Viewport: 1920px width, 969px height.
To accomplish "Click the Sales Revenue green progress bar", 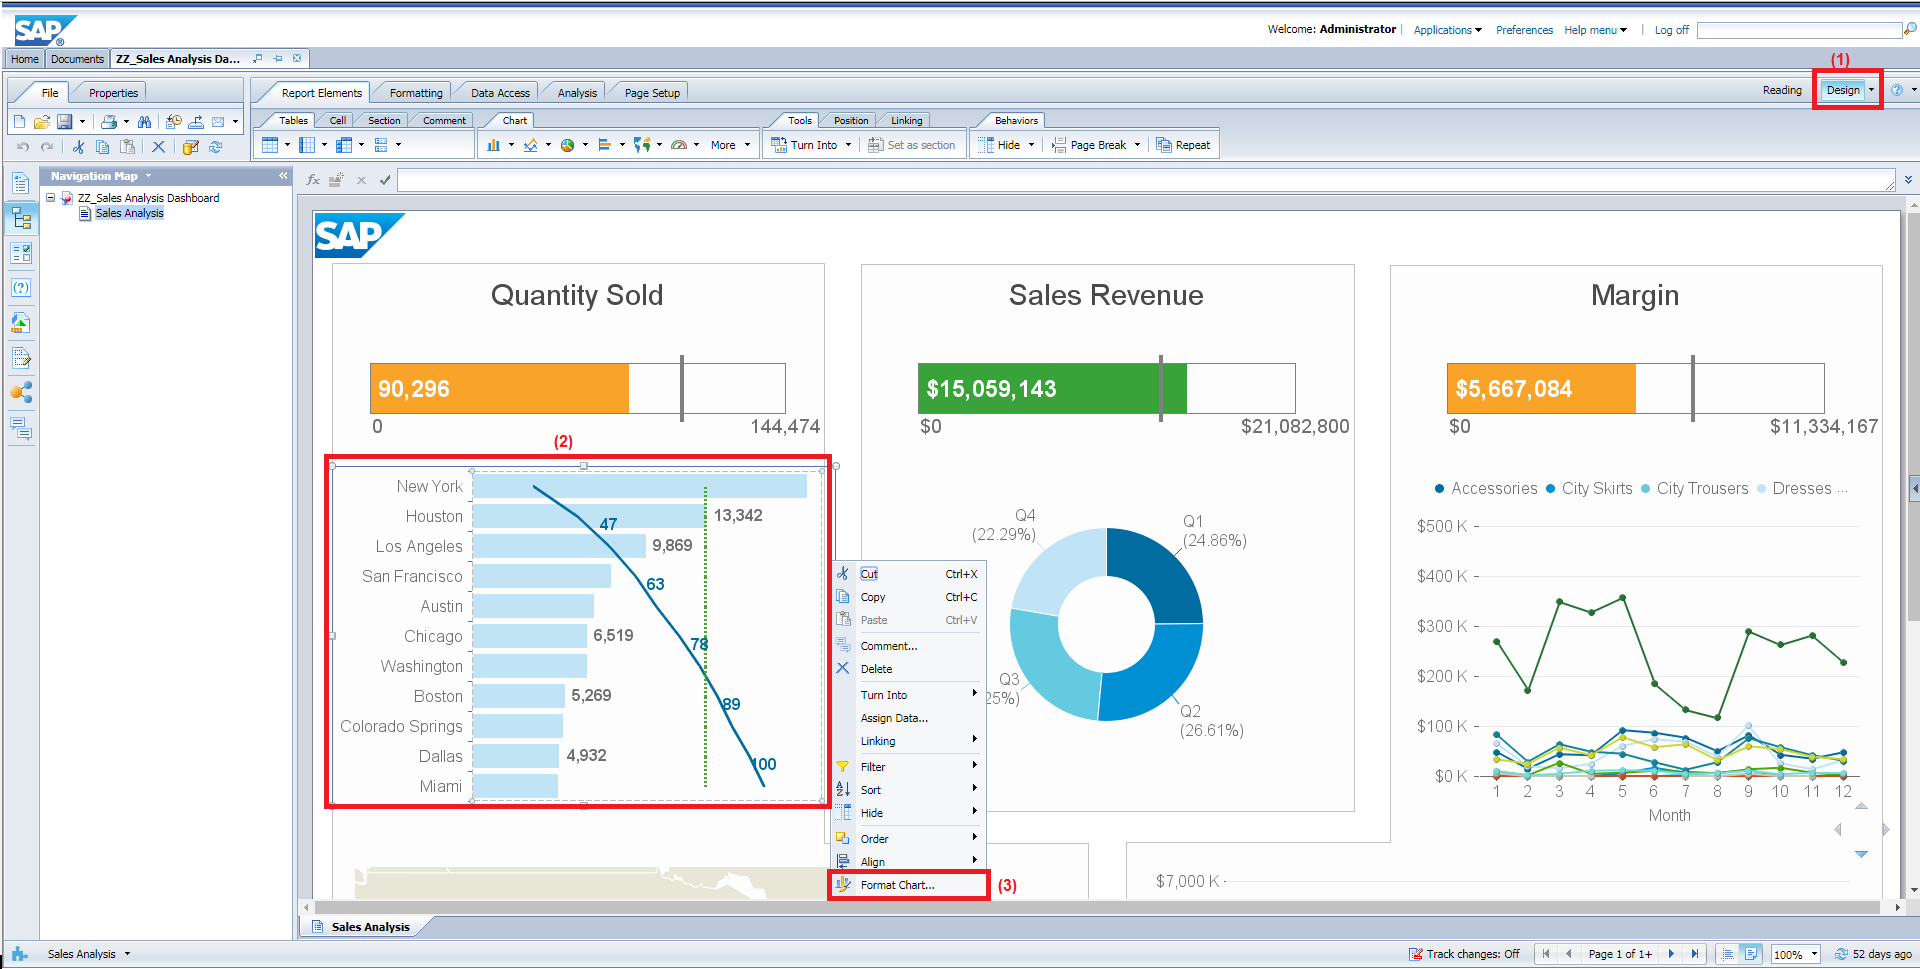I will 1052,389.
